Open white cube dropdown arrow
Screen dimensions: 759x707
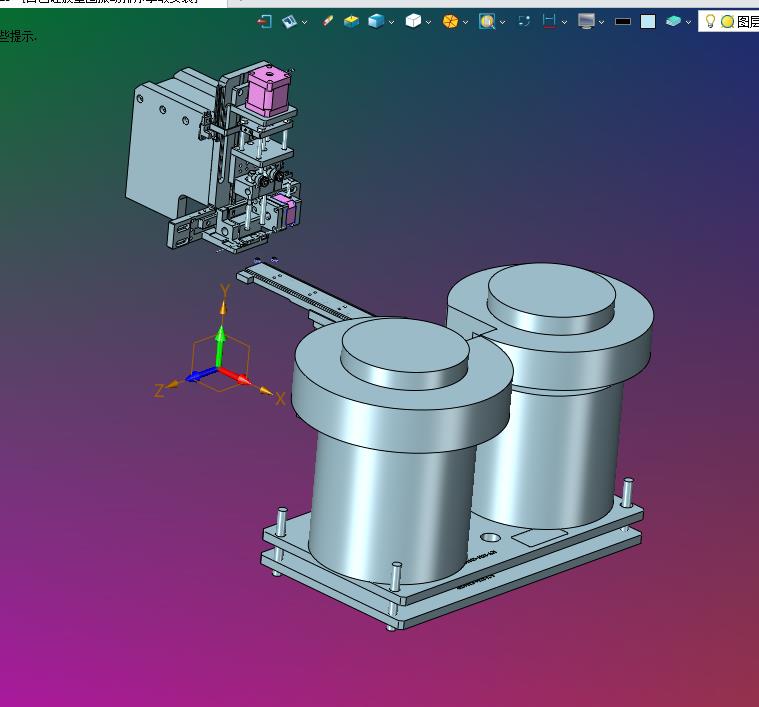[x=428, y=22]
